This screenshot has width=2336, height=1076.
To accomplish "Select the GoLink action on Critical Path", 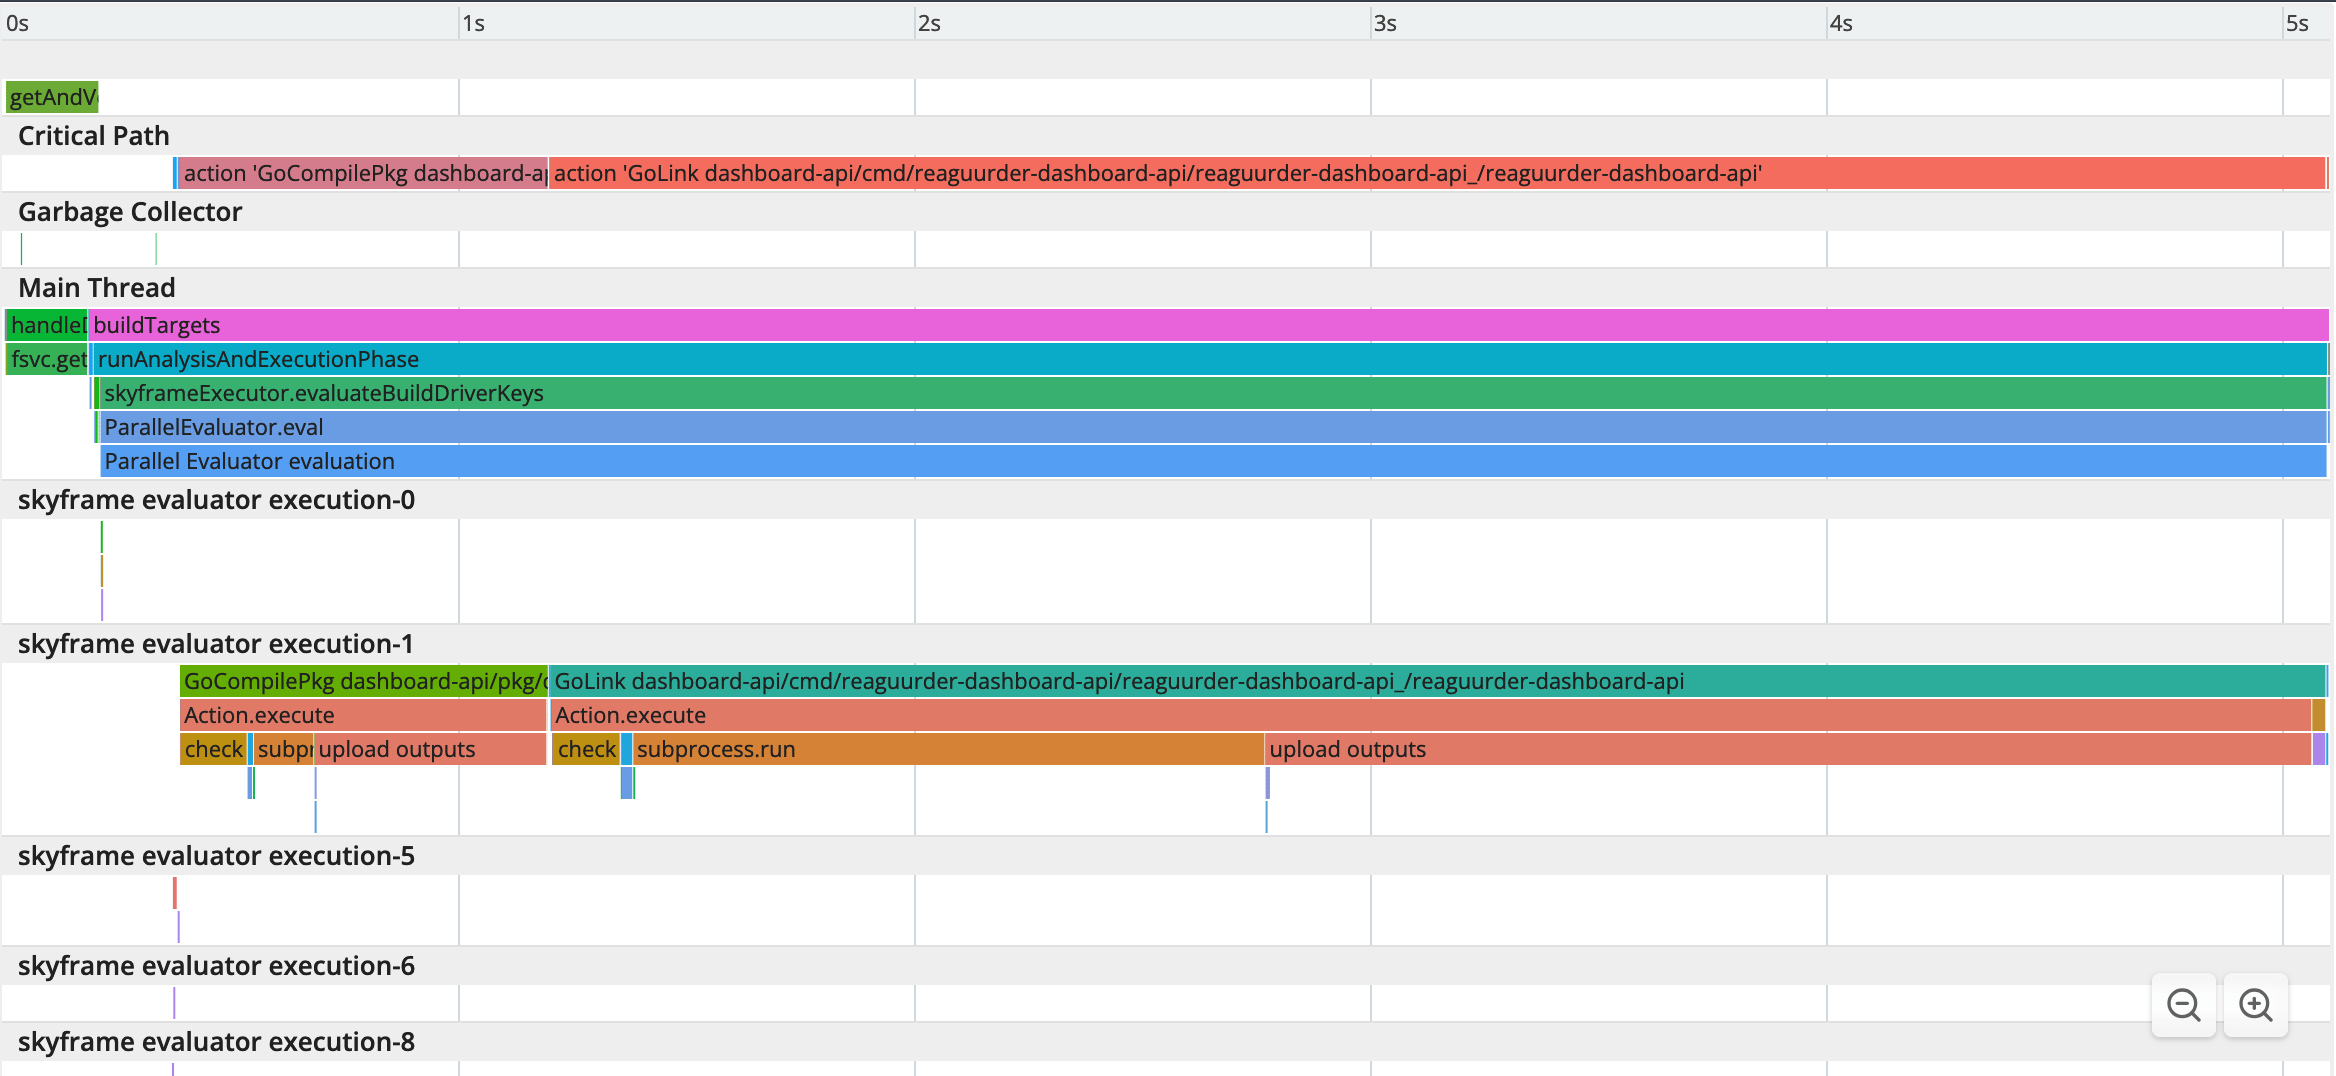I will tap(1437, 173).
